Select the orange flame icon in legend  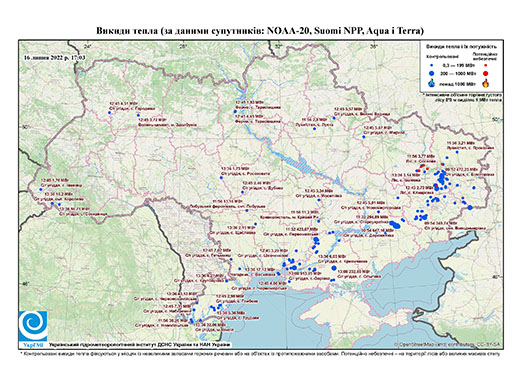coord(486,83)
